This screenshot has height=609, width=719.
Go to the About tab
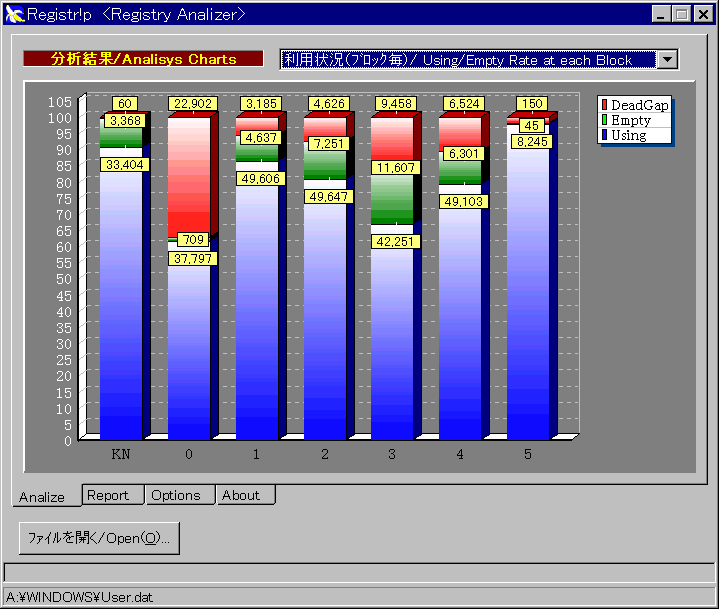tap(241, 495)
